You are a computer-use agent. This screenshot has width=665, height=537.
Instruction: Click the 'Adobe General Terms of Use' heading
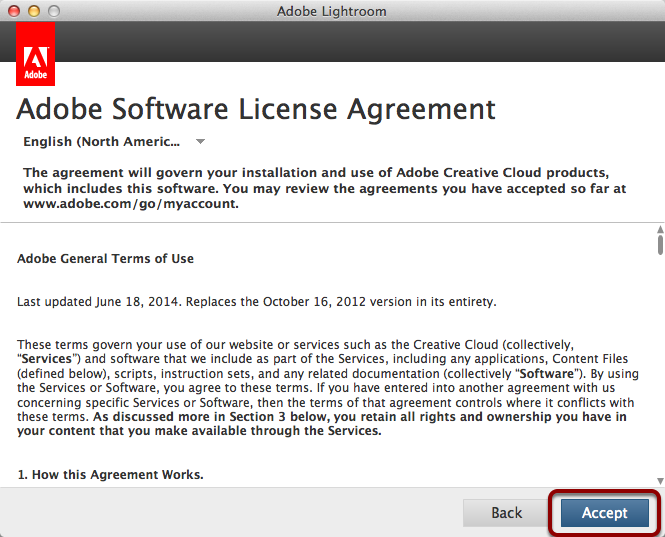click(x=105, y=259)
